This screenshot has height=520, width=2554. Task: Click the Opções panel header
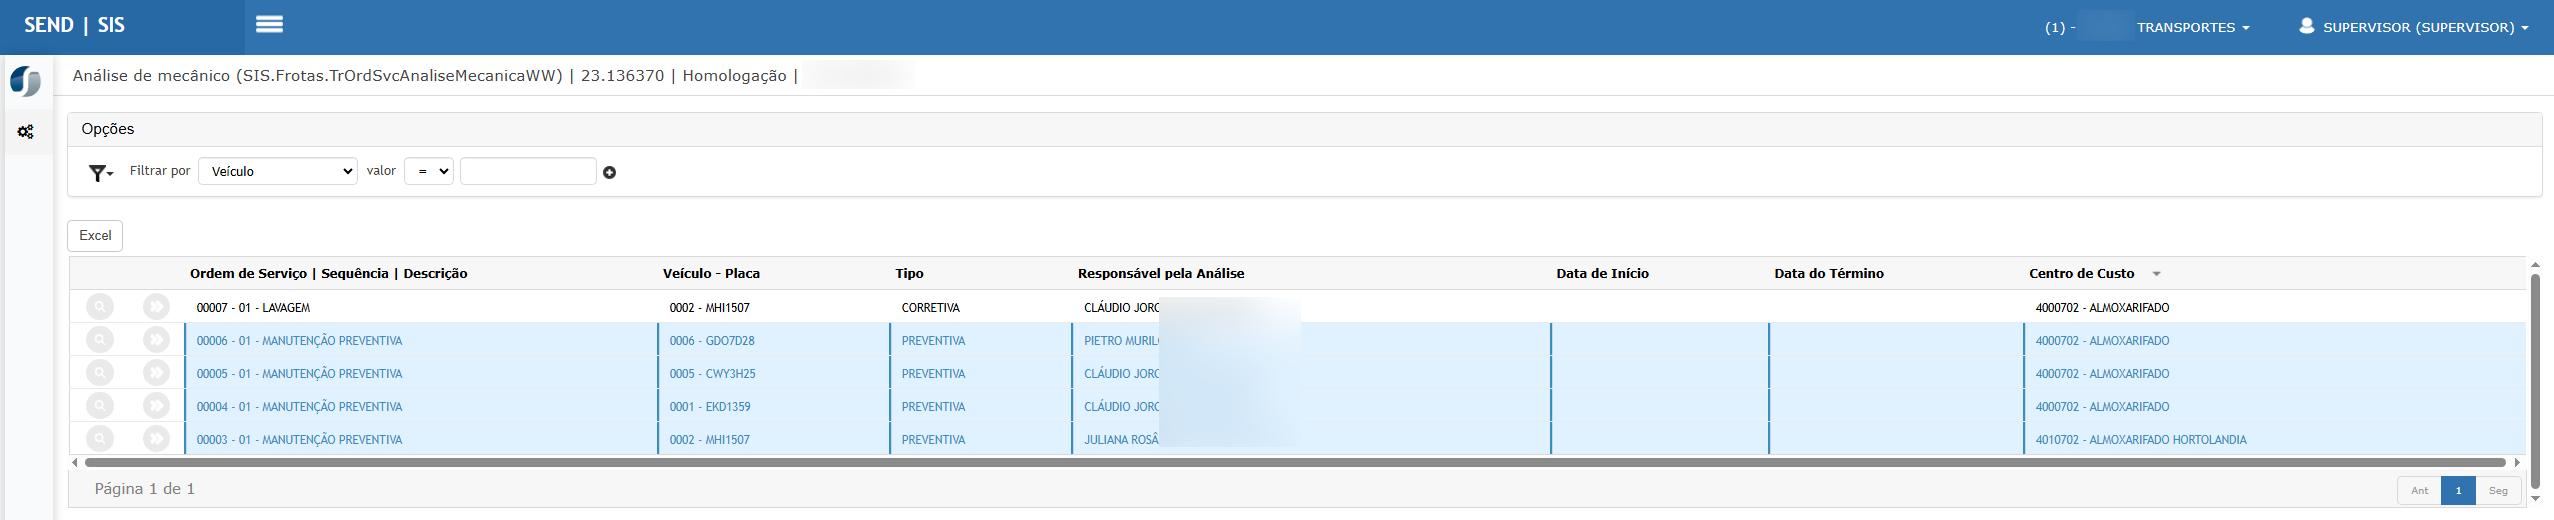click(x=1304, y=129)
